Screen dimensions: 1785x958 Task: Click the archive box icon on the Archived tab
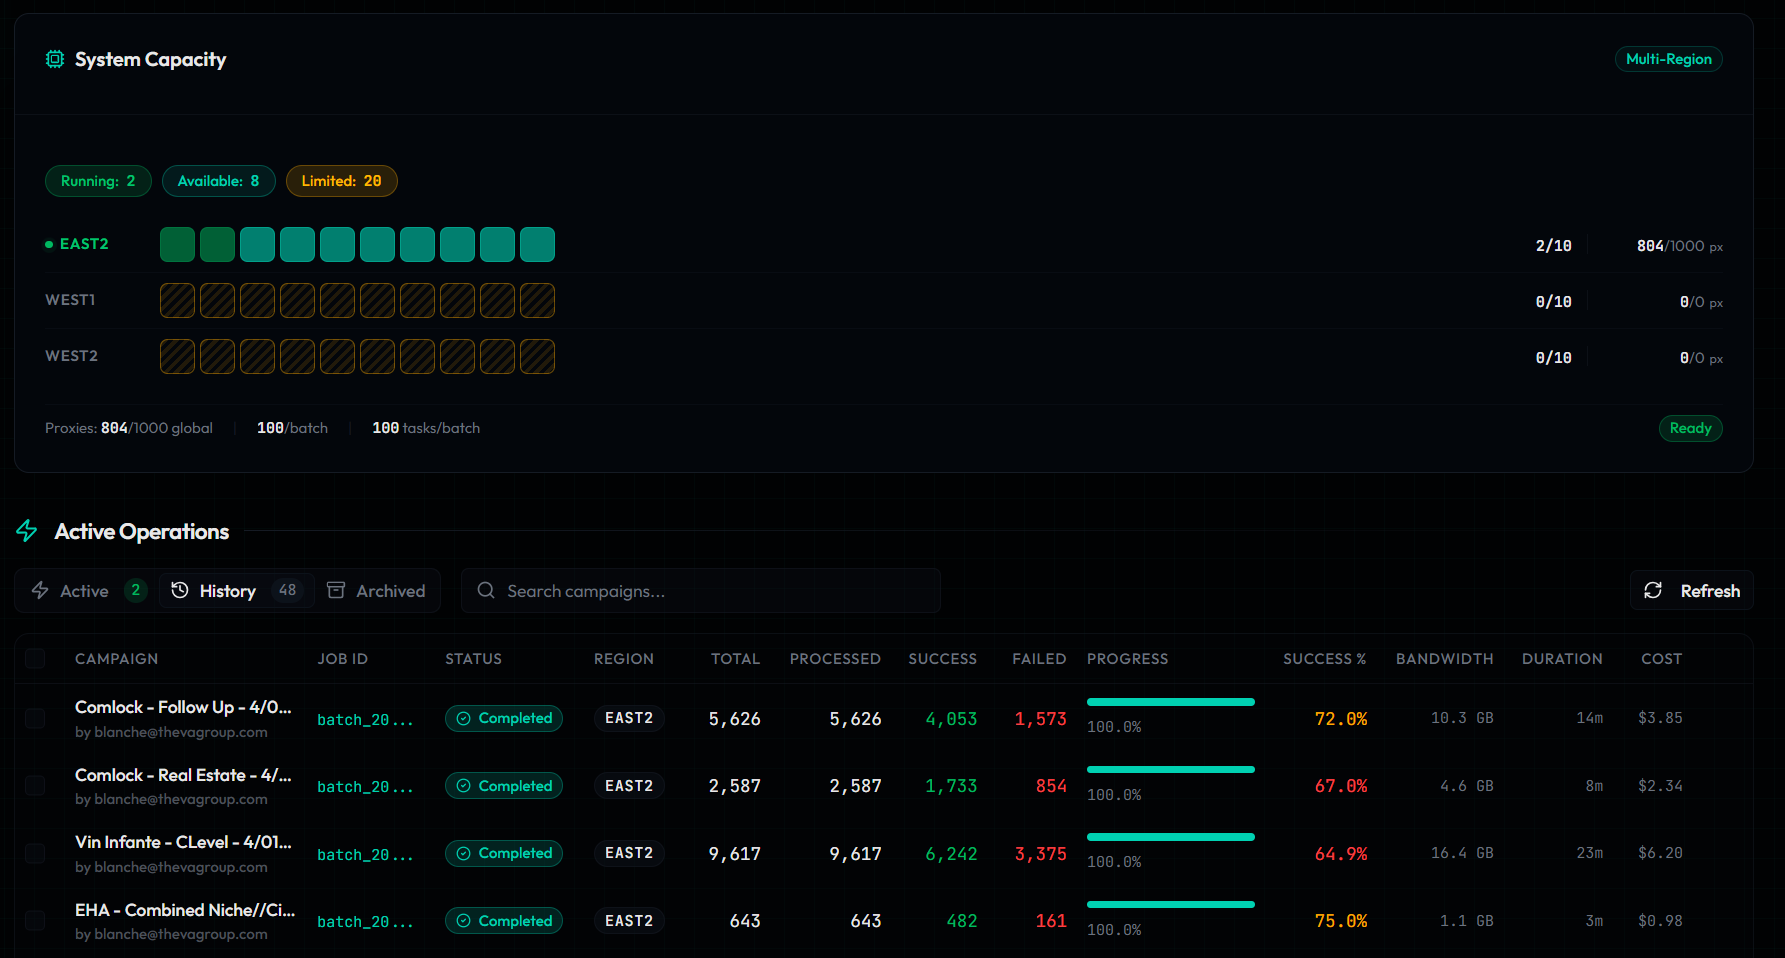tap(337, 590)
